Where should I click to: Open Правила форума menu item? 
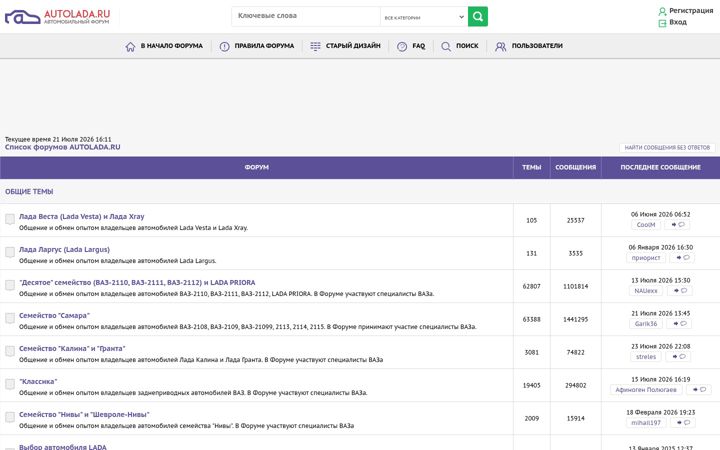pos(257,46)
